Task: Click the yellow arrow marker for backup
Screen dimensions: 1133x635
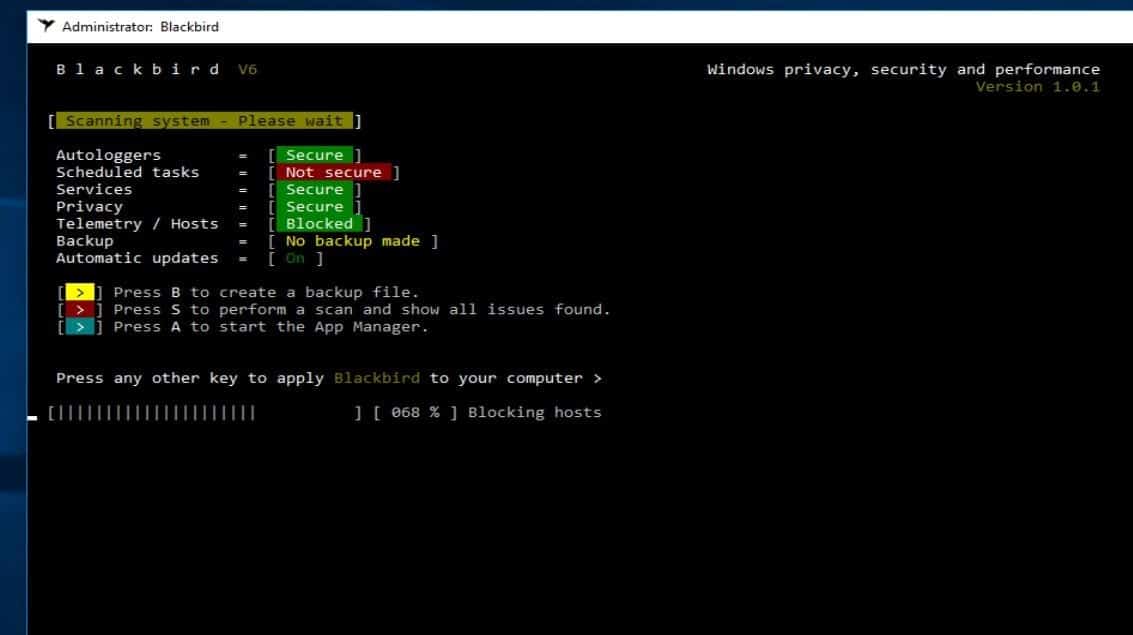Action: (79, 293)
